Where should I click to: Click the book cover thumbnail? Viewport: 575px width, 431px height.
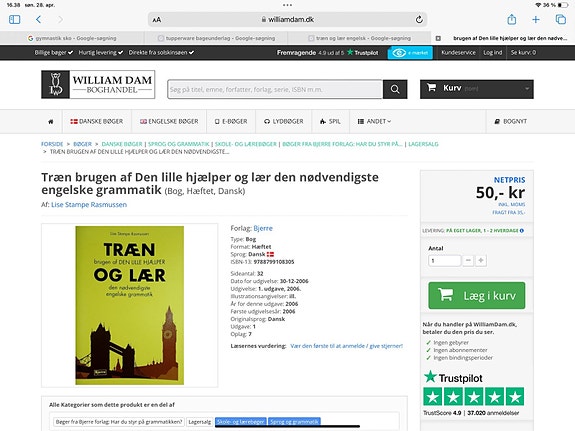129,305
